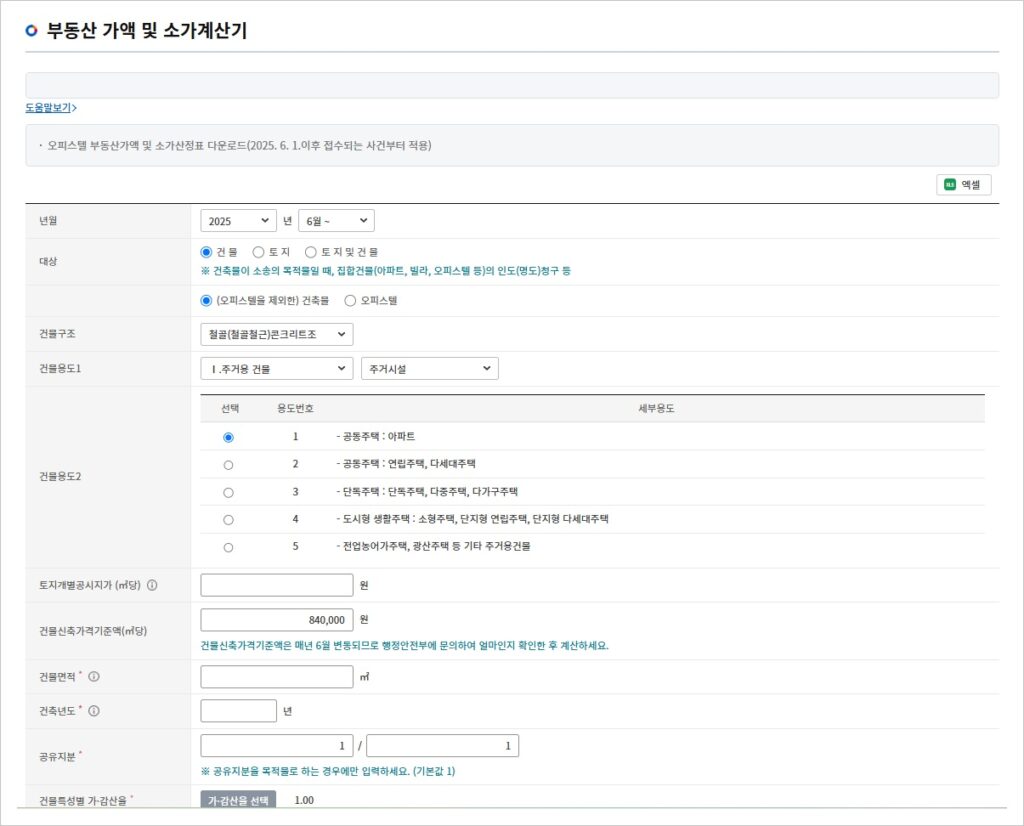The height and width of the screenshot is (826, 1024).
Task: Select usage number 3 단독주택 radio
Action: [x=228, y=492]
